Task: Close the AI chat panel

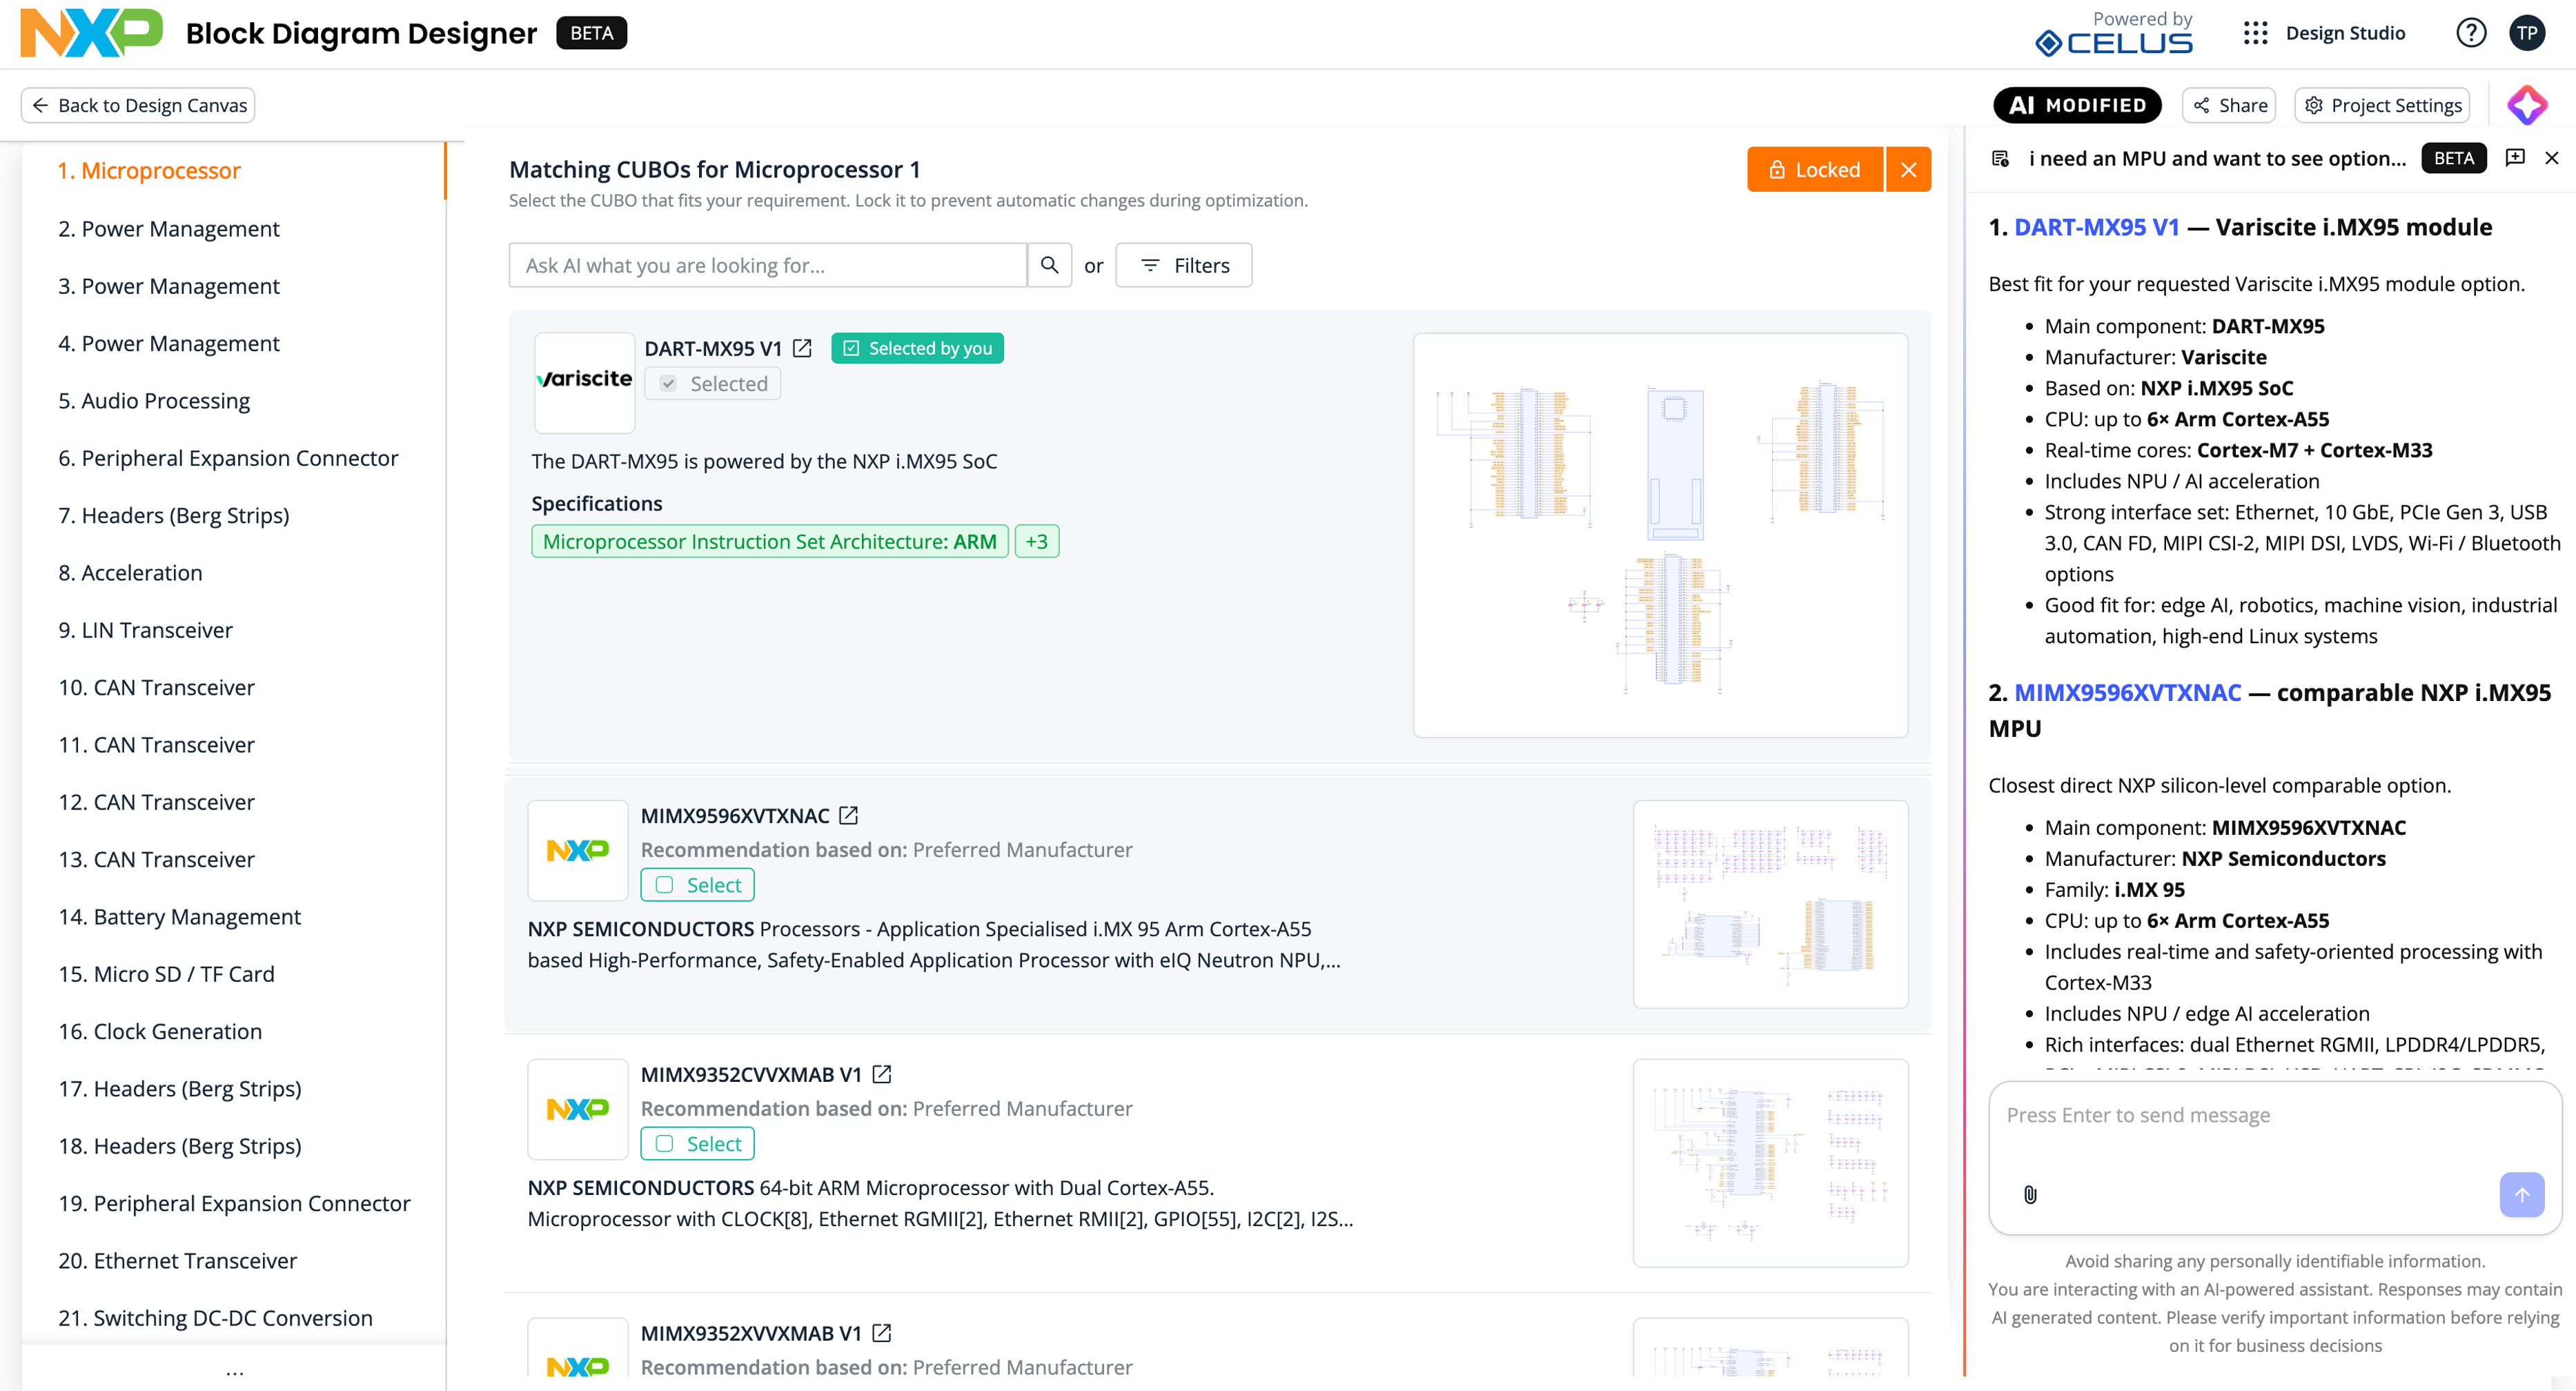Action: 2552,158
